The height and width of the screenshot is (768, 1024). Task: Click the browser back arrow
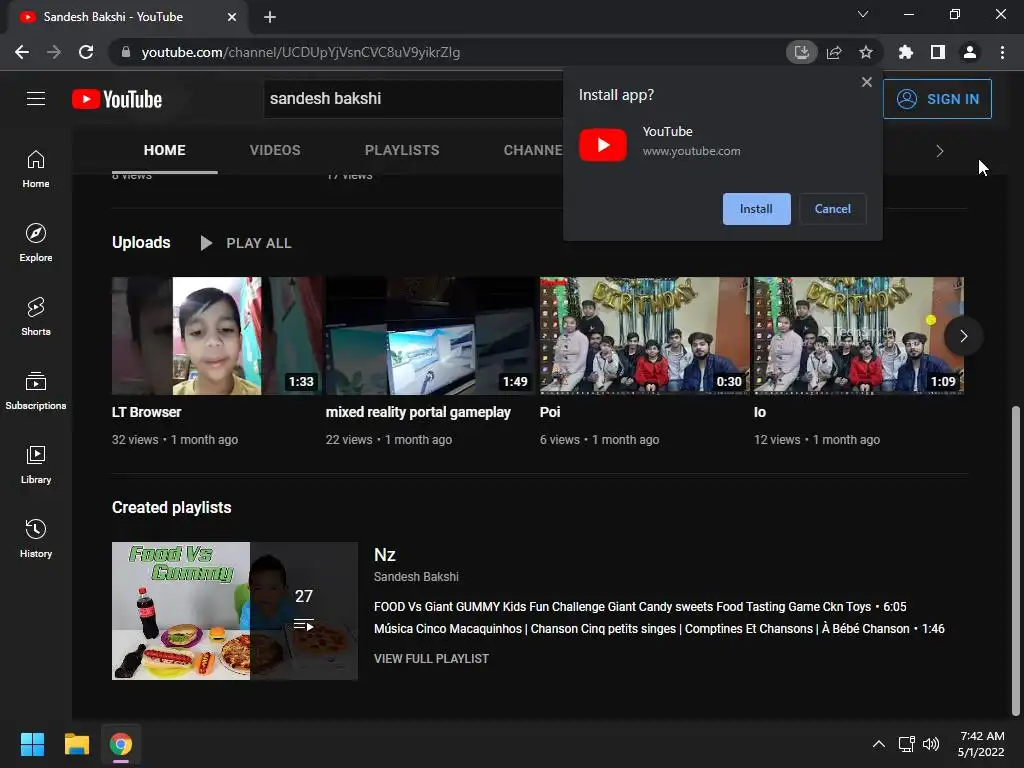tap(22, 52)
